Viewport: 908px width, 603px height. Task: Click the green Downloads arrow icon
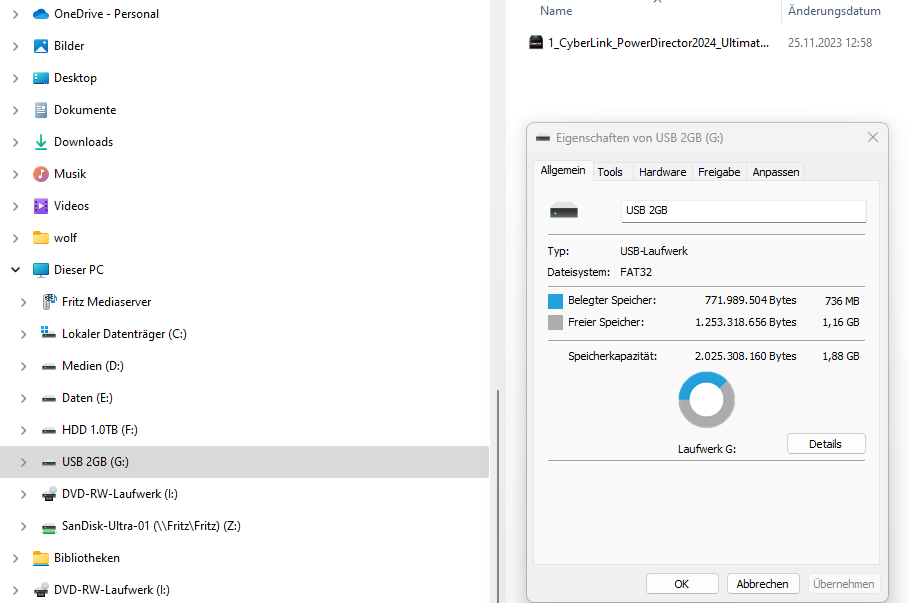pos(41,142)
